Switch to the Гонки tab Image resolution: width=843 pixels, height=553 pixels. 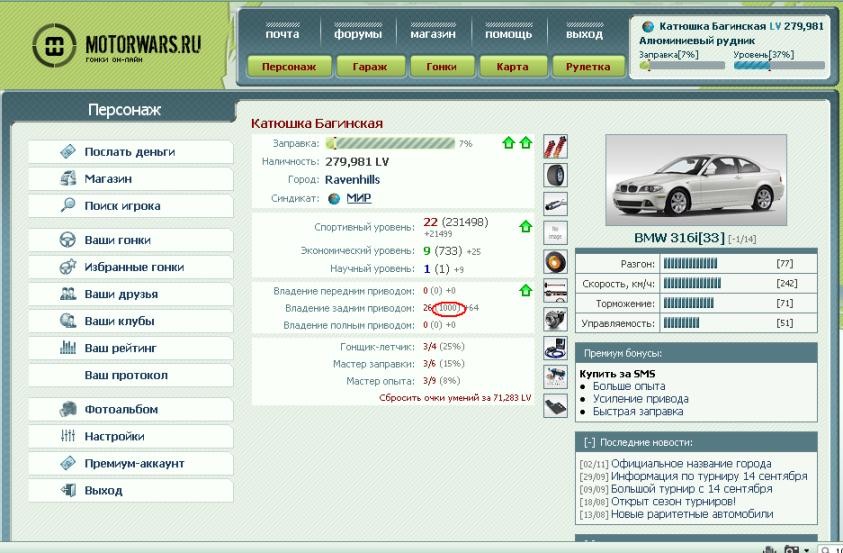pos(441,67)
